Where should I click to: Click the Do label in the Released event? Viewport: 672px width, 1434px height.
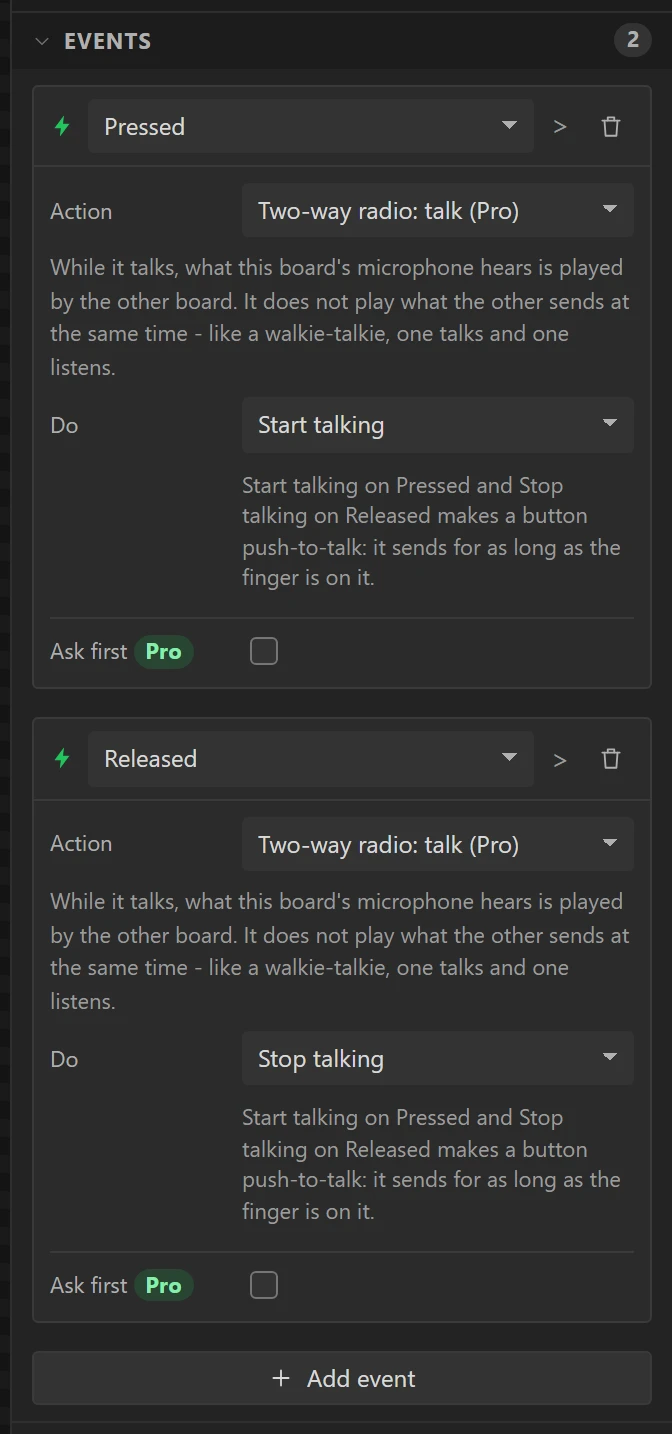coord(64,1059)
